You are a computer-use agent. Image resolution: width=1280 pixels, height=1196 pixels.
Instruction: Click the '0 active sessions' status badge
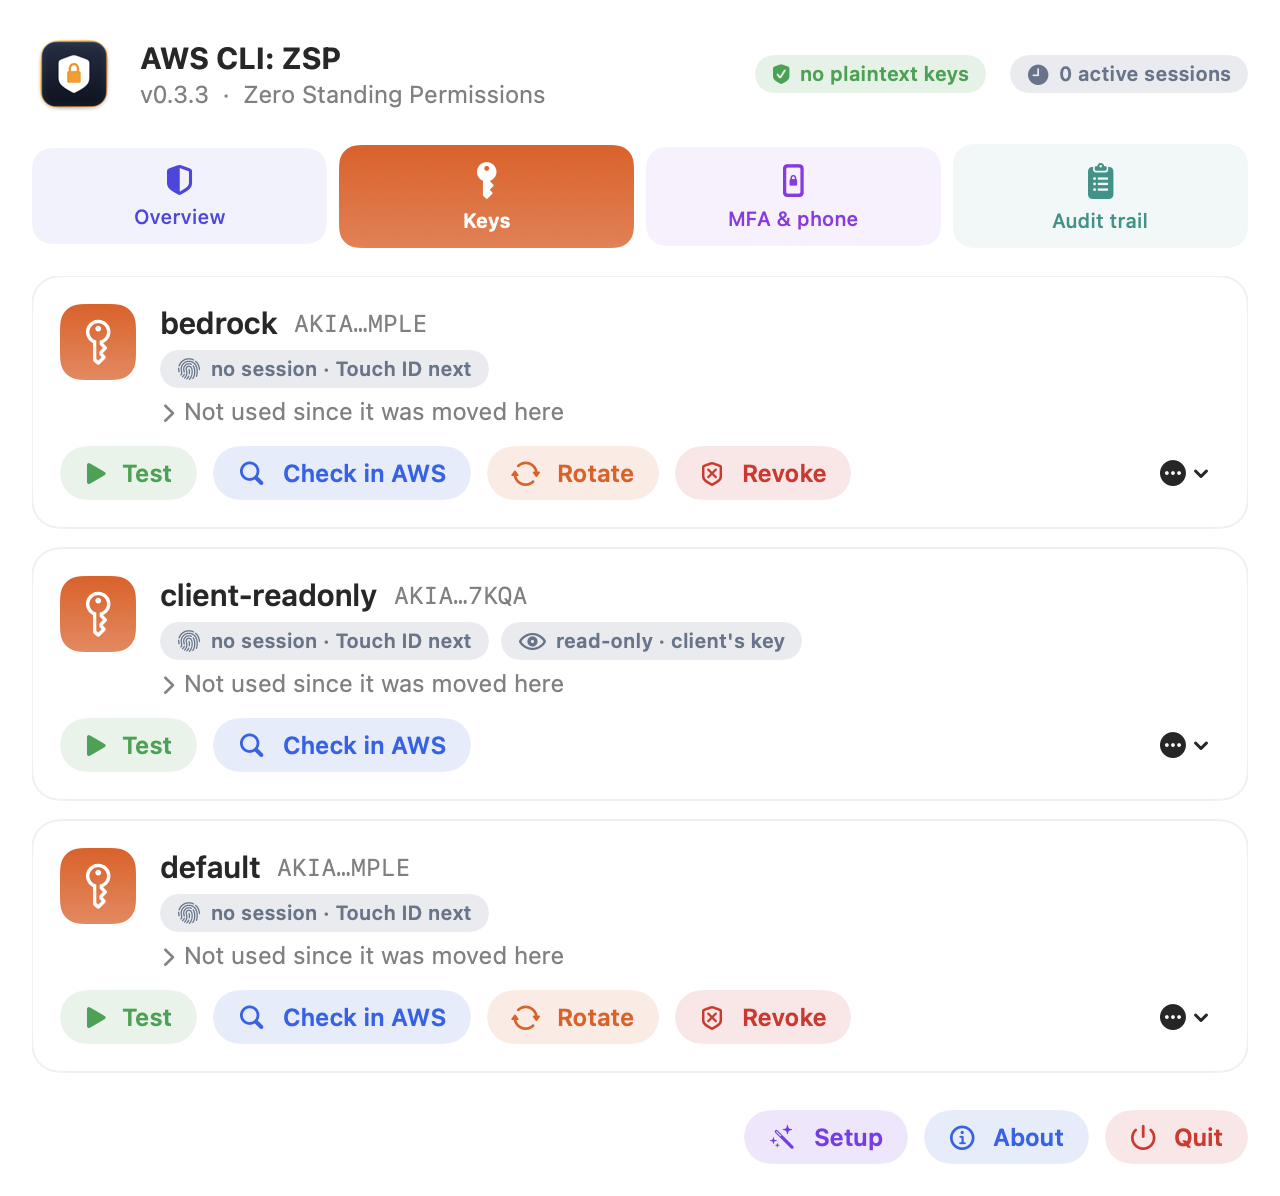(x=1129, y=74)
